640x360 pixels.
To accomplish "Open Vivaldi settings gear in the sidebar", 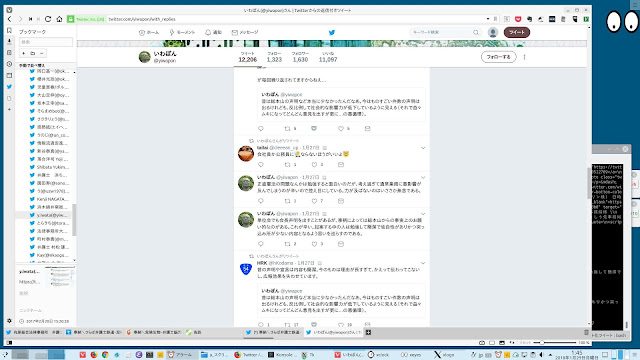I will pyautogui.click(x=9, y=321).
